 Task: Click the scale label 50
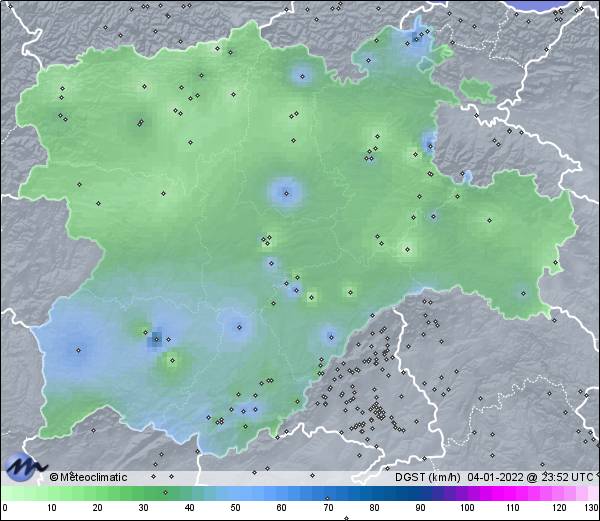[x=235, y=508]
